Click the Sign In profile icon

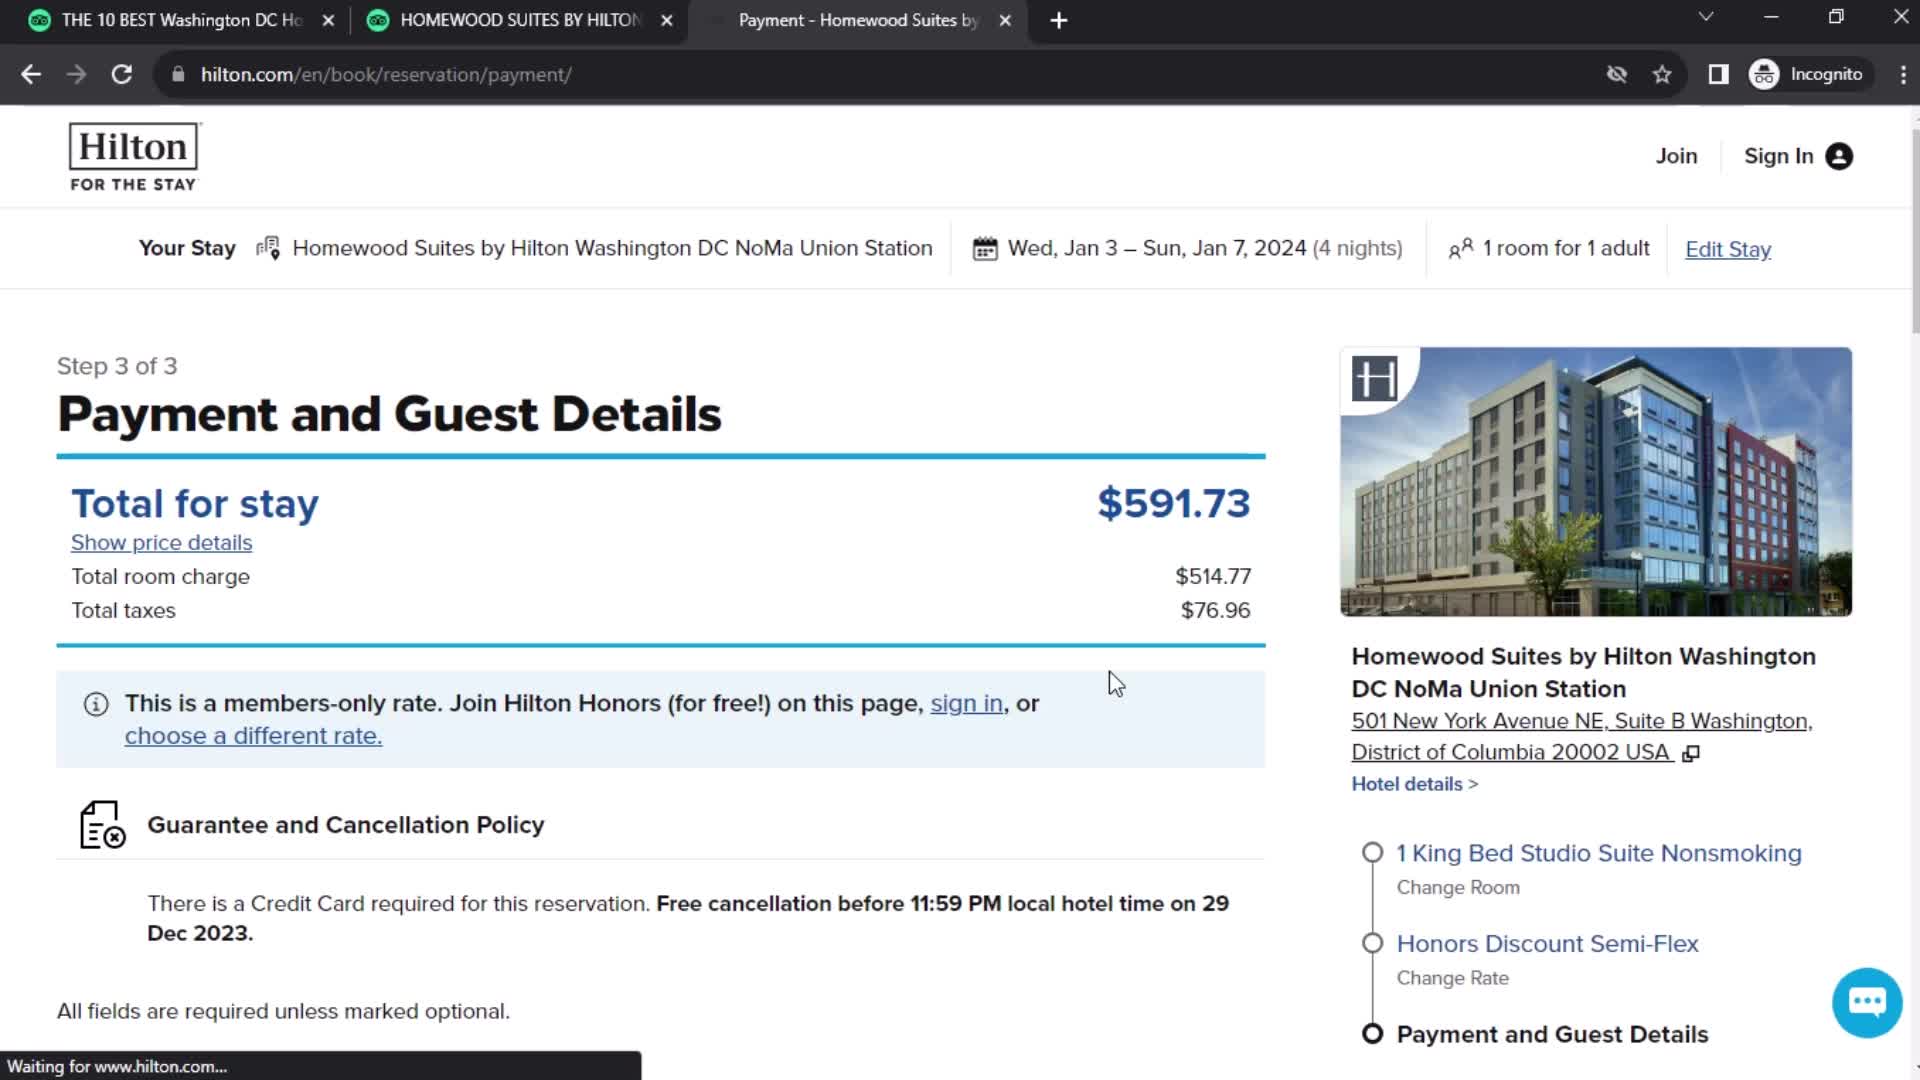click(1842, 154)
